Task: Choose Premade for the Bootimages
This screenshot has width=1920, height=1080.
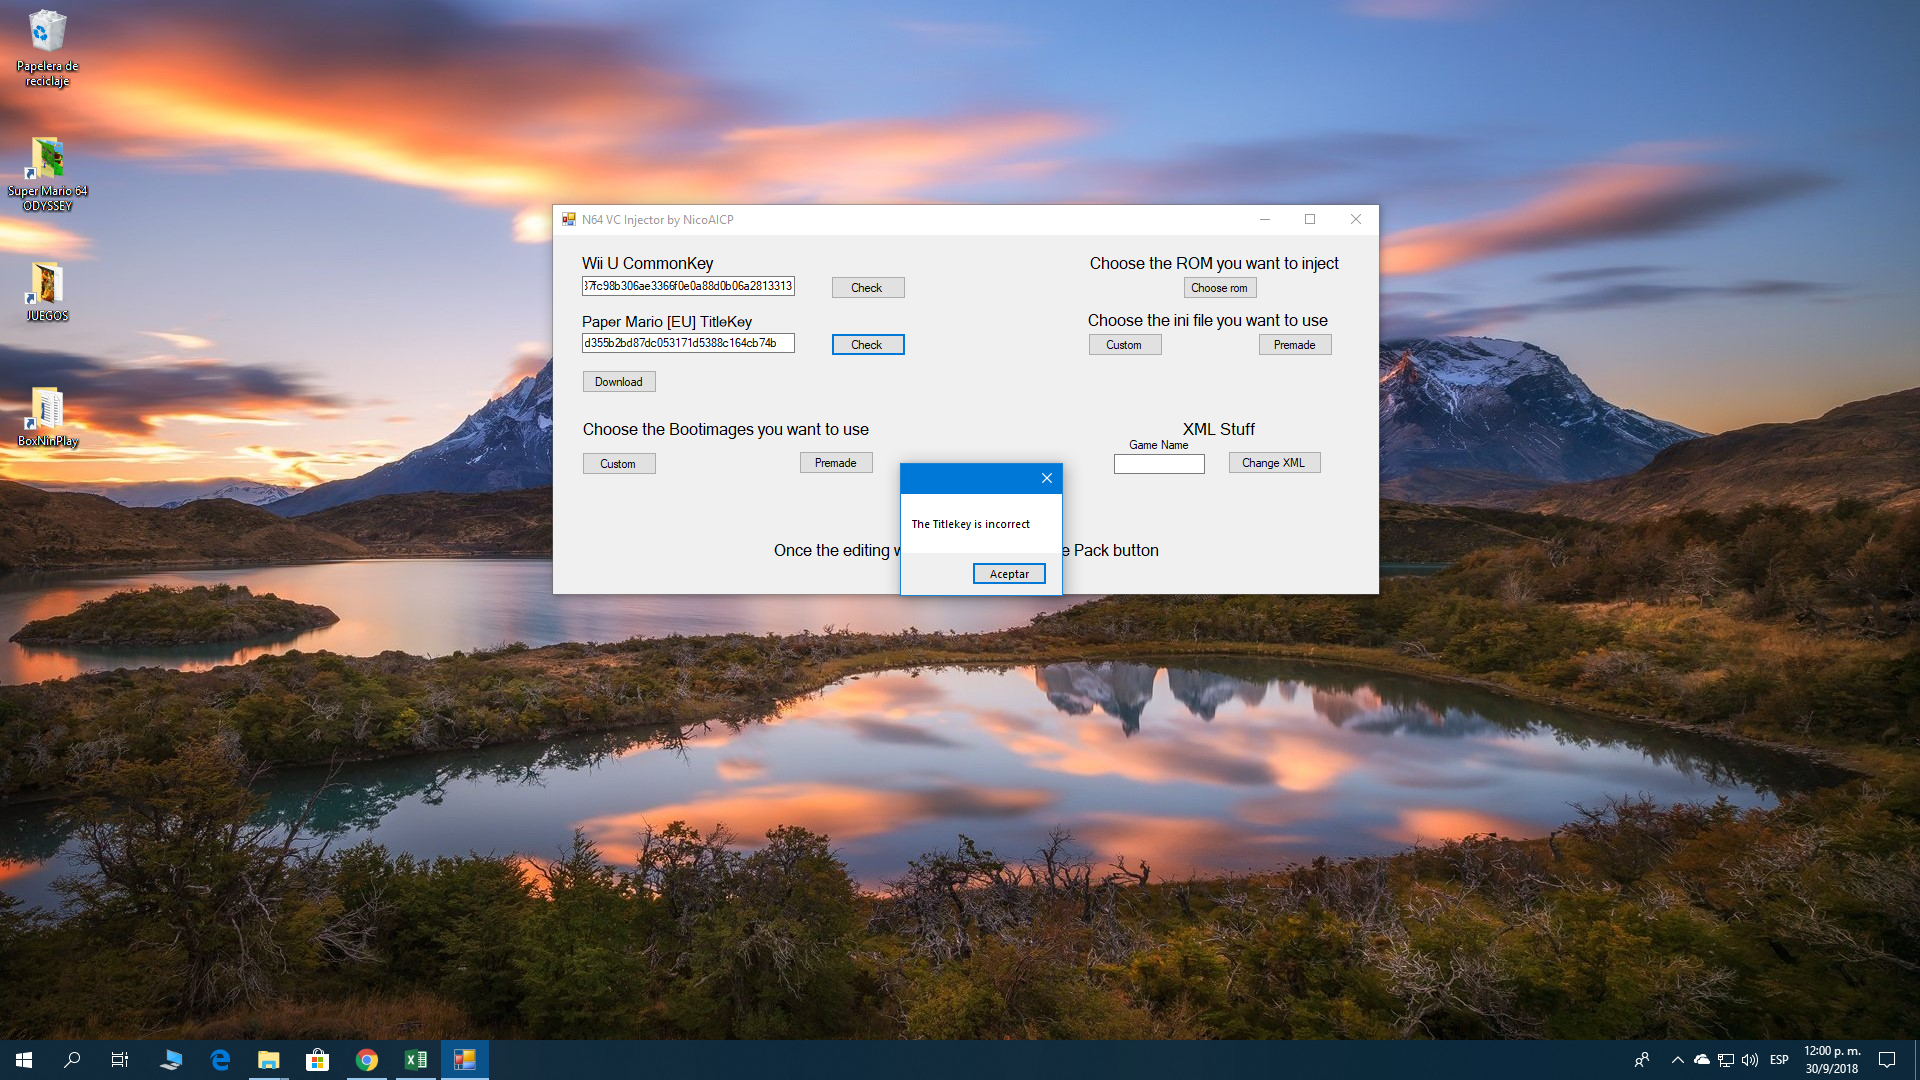Action: (836, 463)
